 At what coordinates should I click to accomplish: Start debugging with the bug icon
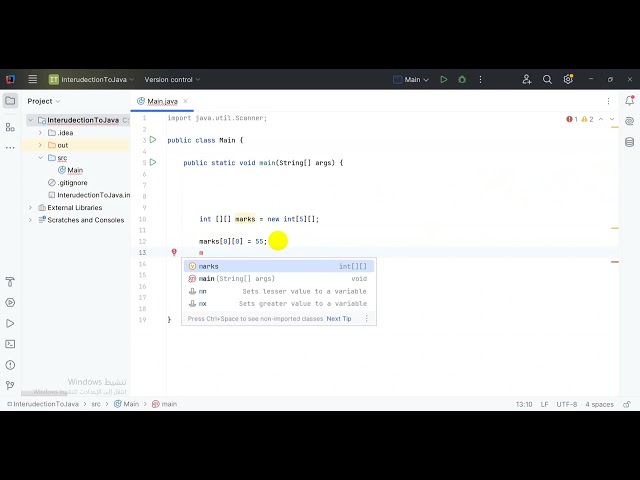[462, 79]
